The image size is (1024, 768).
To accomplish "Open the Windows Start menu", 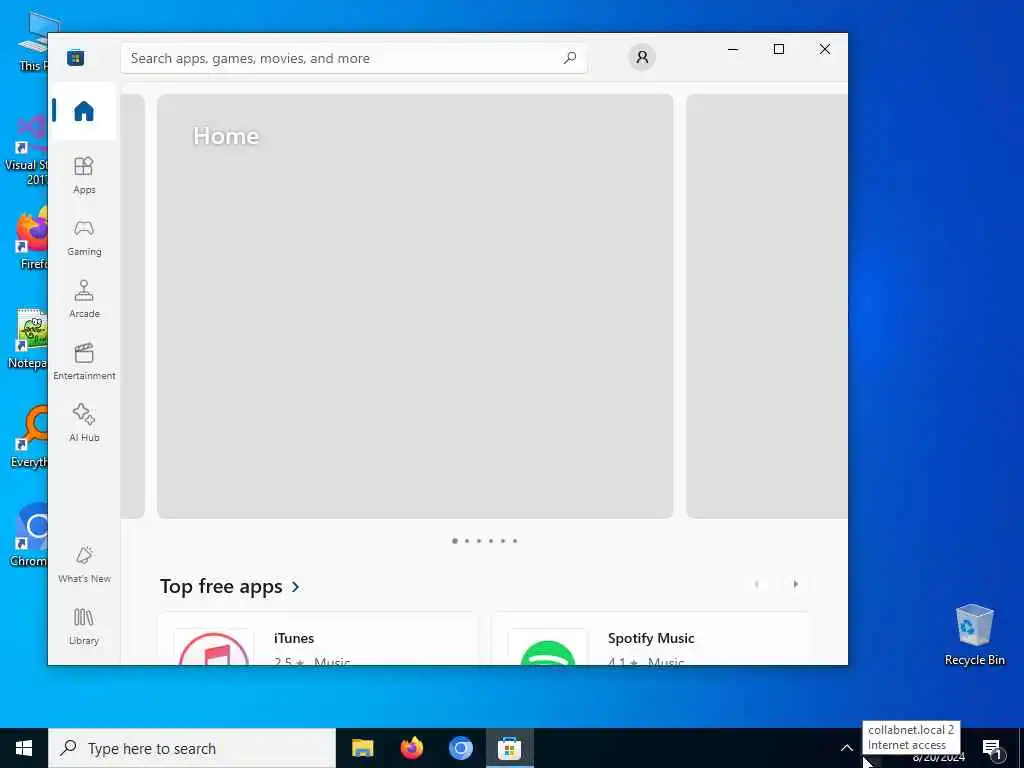I will (x=24, y=748).
